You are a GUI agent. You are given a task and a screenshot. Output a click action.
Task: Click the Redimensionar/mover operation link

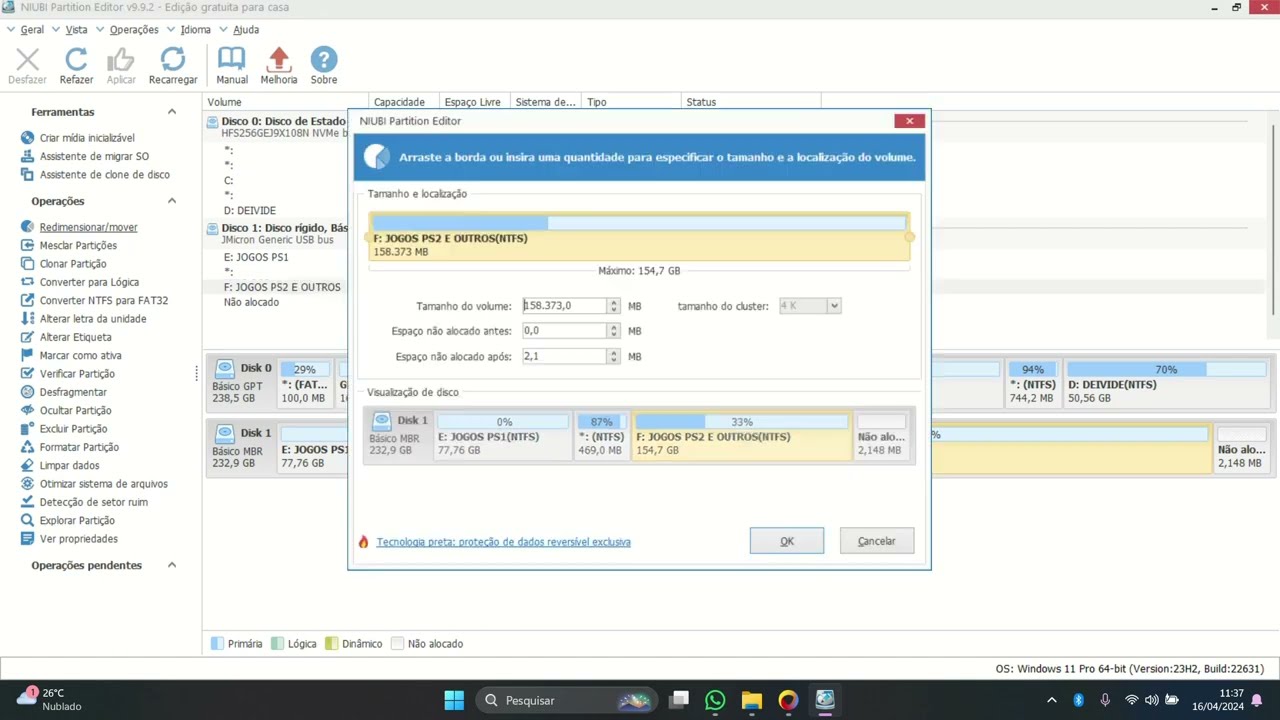(88, 227)
